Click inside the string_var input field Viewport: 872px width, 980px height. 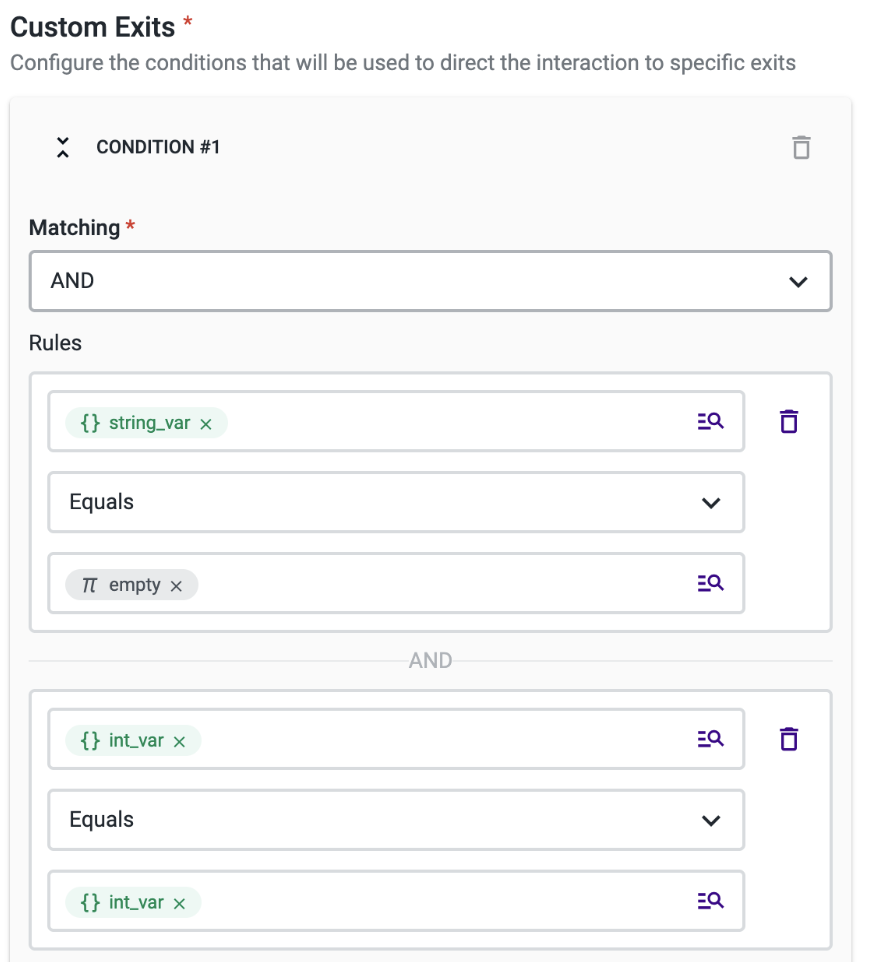(450, 422)
